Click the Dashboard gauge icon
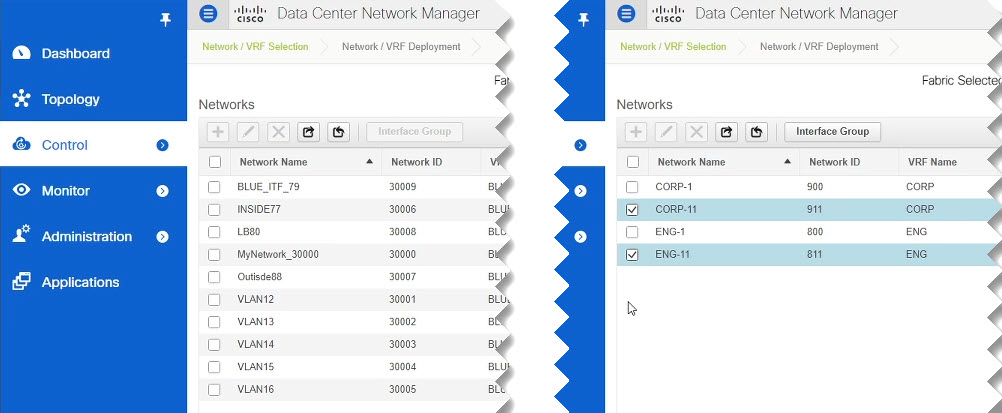The image size is (1002, 413). point(21,53)
